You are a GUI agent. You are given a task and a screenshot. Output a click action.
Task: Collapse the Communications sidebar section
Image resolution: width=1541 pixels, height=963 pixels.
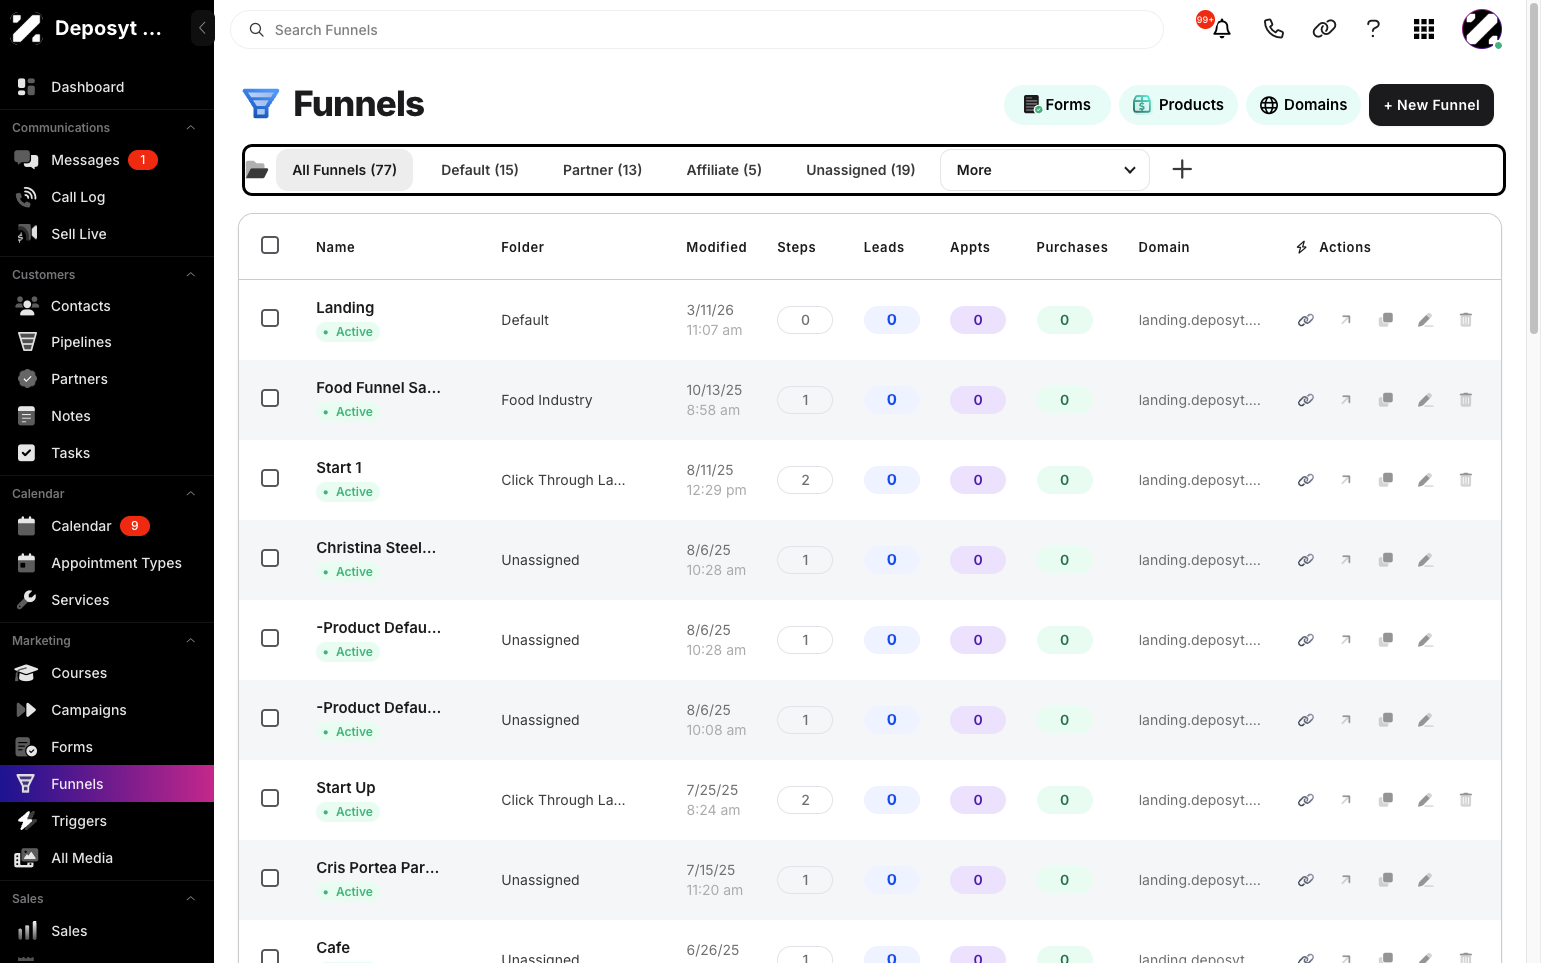[190, 128]
